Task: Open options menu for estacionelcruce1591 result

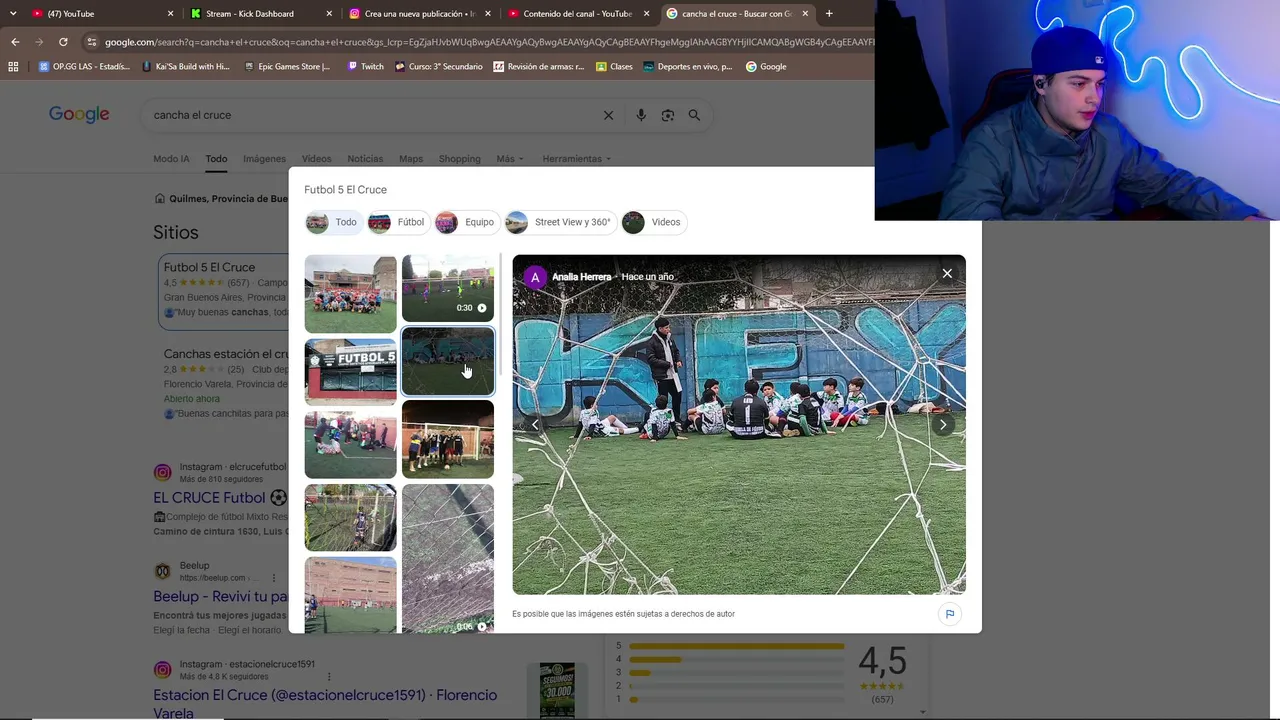Action: click(329, 677)
